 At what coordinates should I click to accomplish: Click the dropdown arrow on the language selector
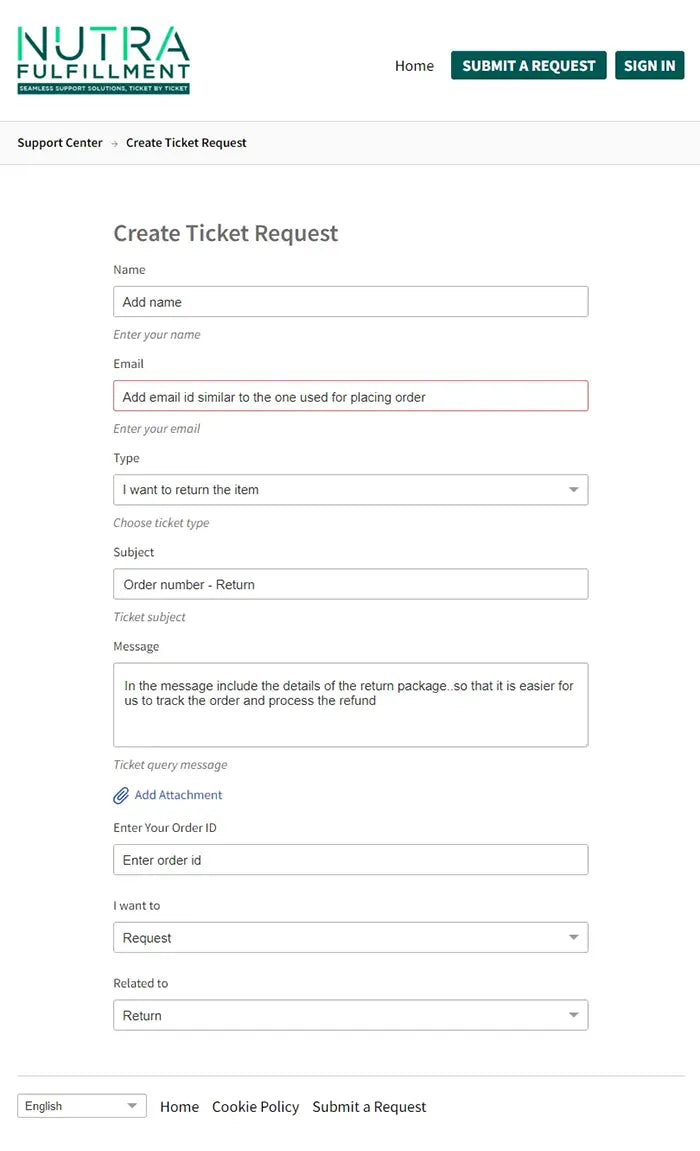(x=131, y=1106)
